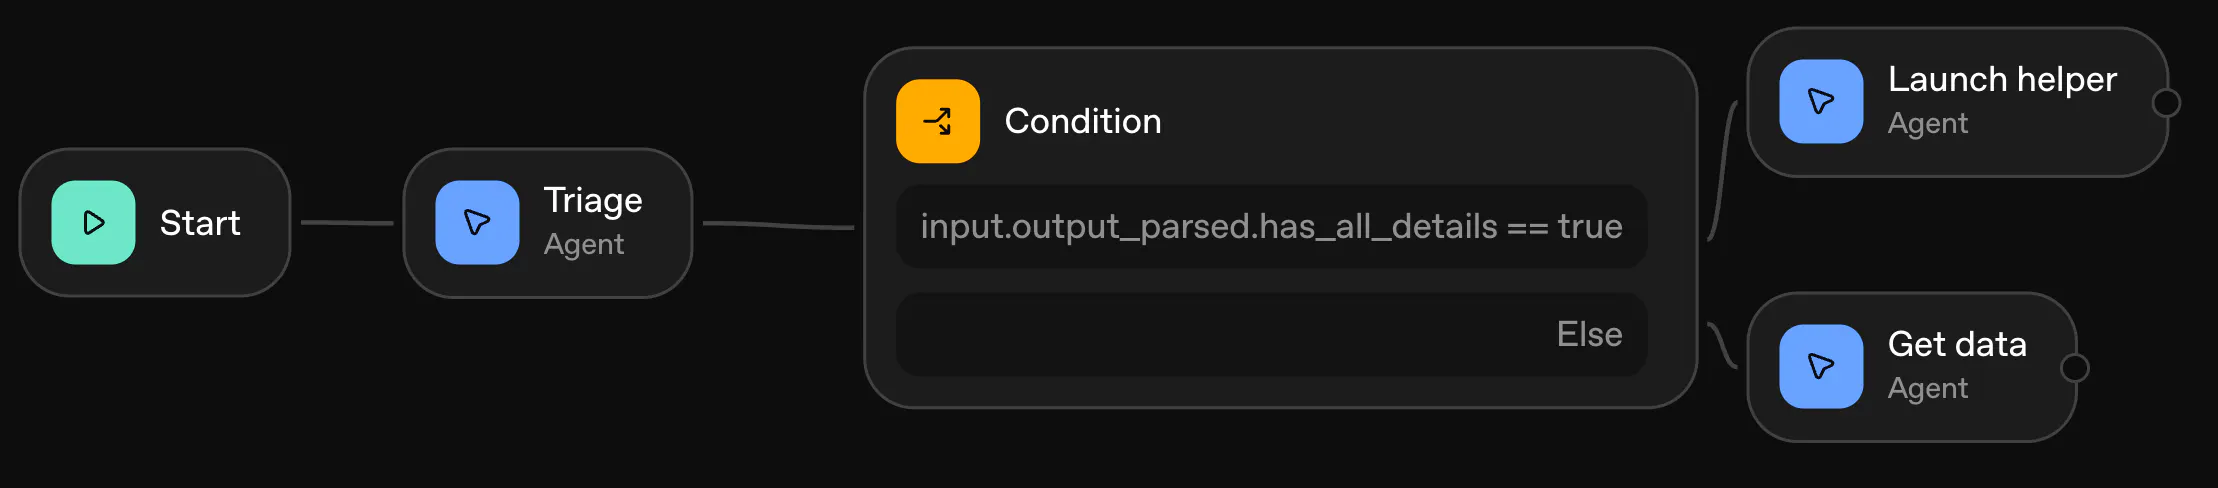Select the Else branch row

tap(1270, 334)
